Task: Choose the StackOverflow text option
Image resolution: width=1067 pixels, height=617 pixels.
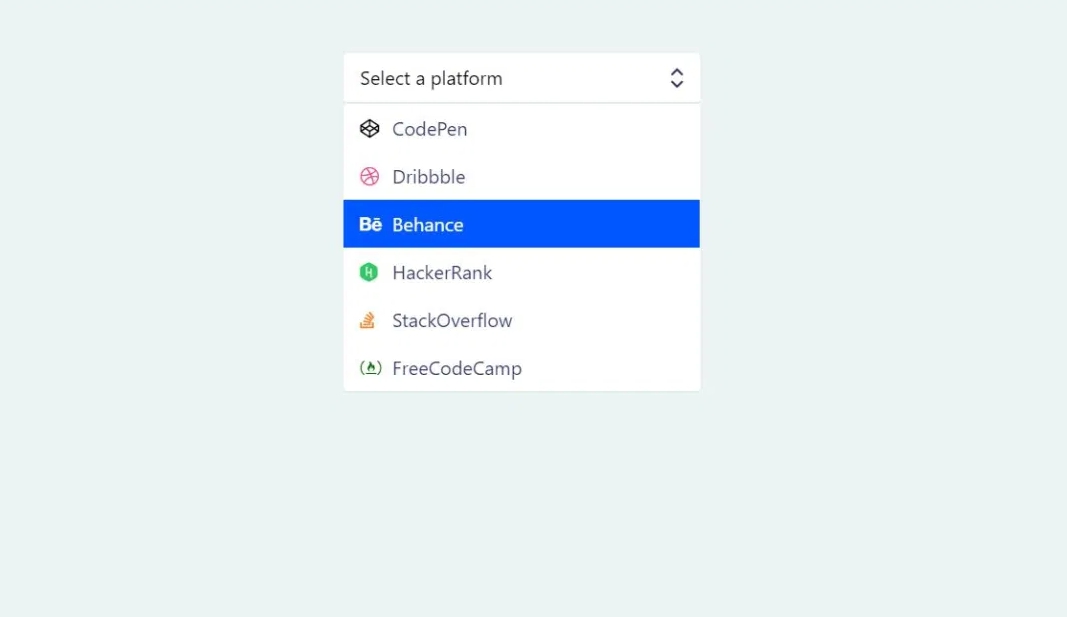Action: [452, 321]
